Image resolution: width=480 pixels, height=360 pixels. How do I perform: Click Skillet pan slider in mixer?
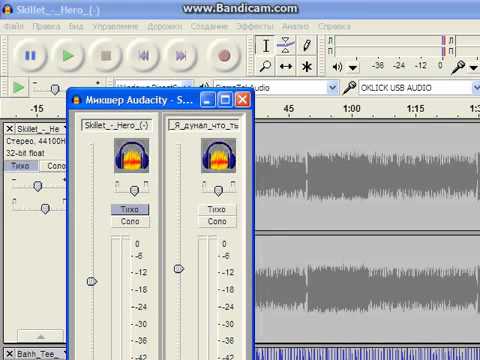click(x=134, y=191)
